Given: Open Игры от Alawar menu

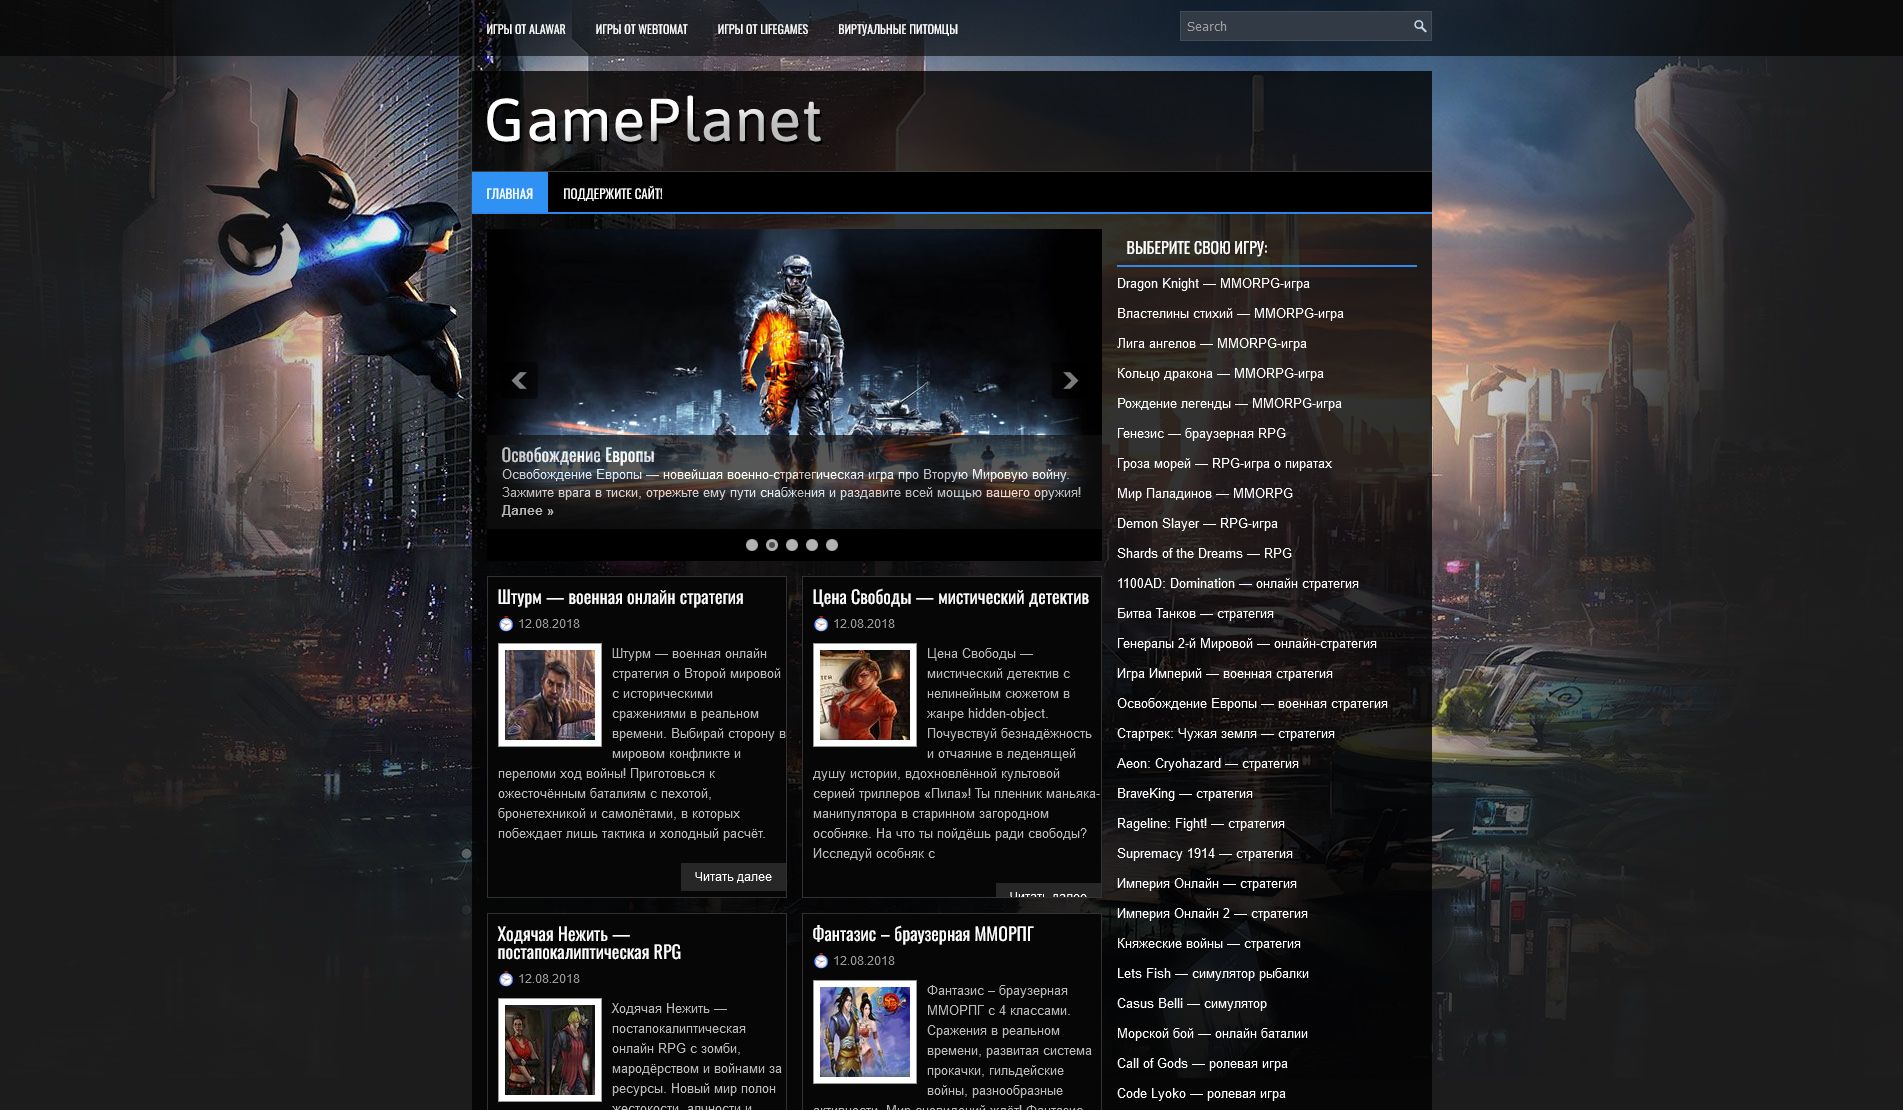Looking at the screenshot, I should point(526,29).
